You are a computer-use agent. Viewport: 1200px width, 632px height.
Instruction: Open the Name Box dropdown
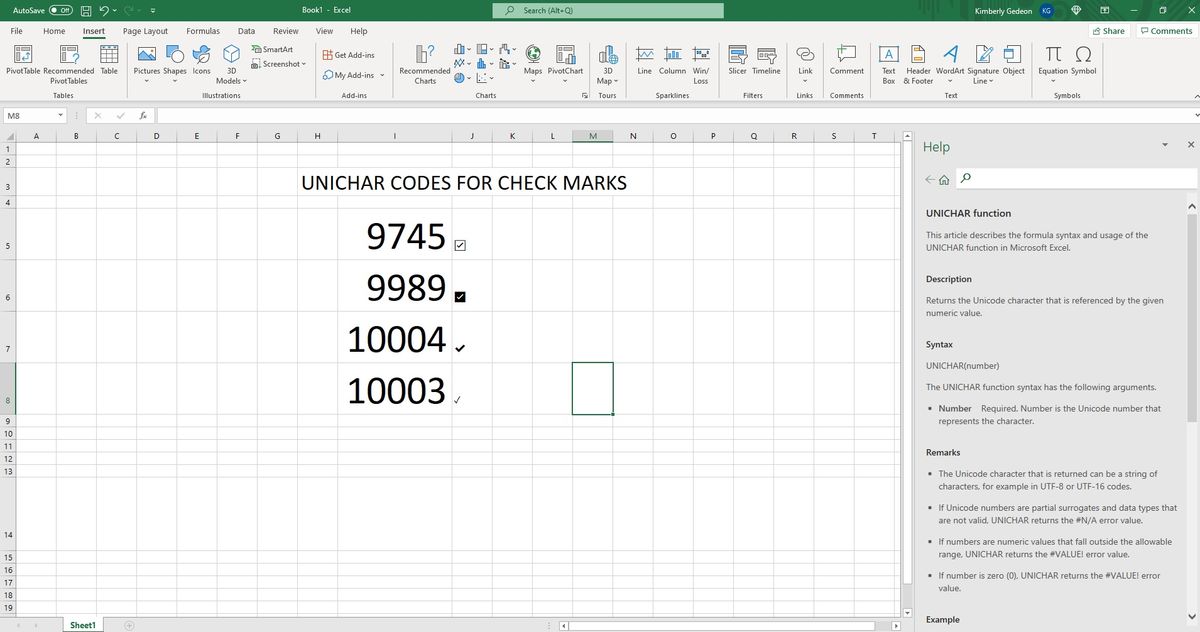[61, 116]
